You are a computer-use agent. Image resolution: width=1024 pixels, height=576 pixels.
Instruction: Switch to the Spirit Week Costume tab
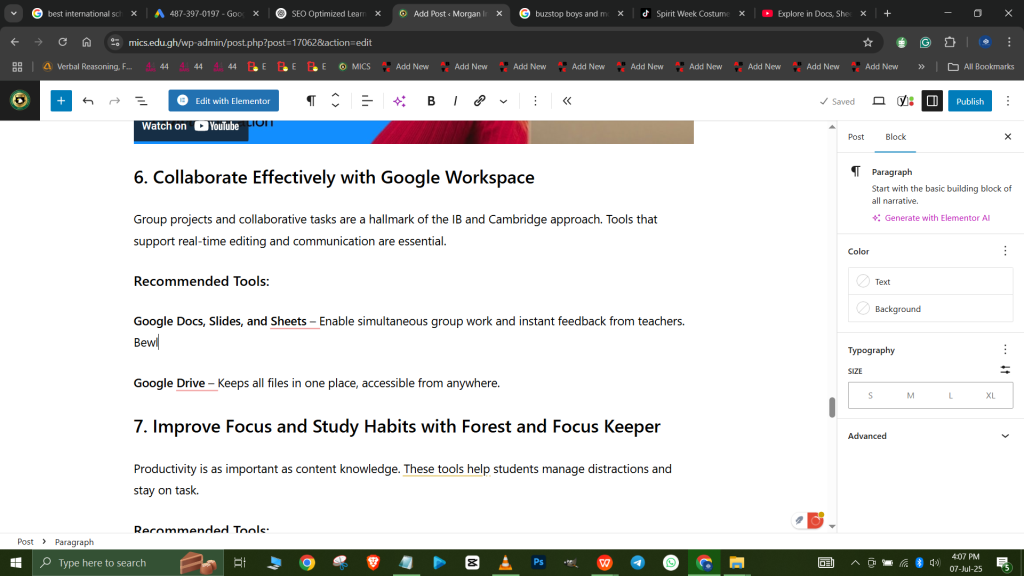pos(693,13)
